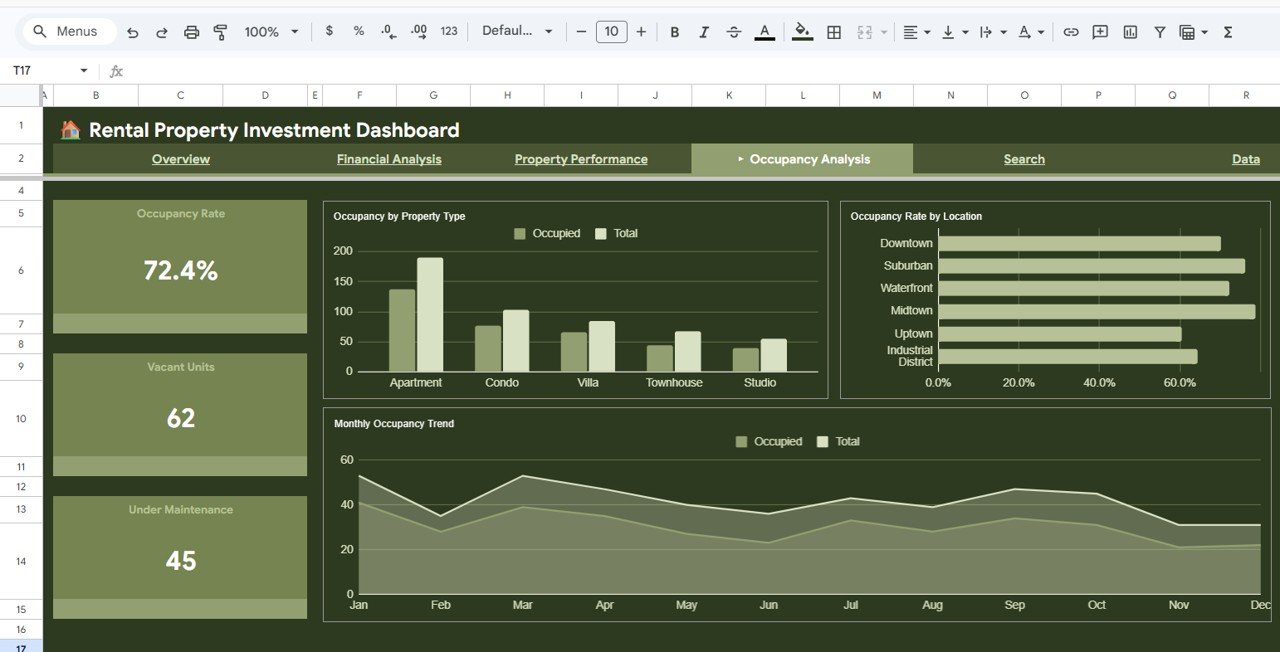Insert a chart
The height and width of the screenshot is (652, 1280).
[x=1130, y=31]
